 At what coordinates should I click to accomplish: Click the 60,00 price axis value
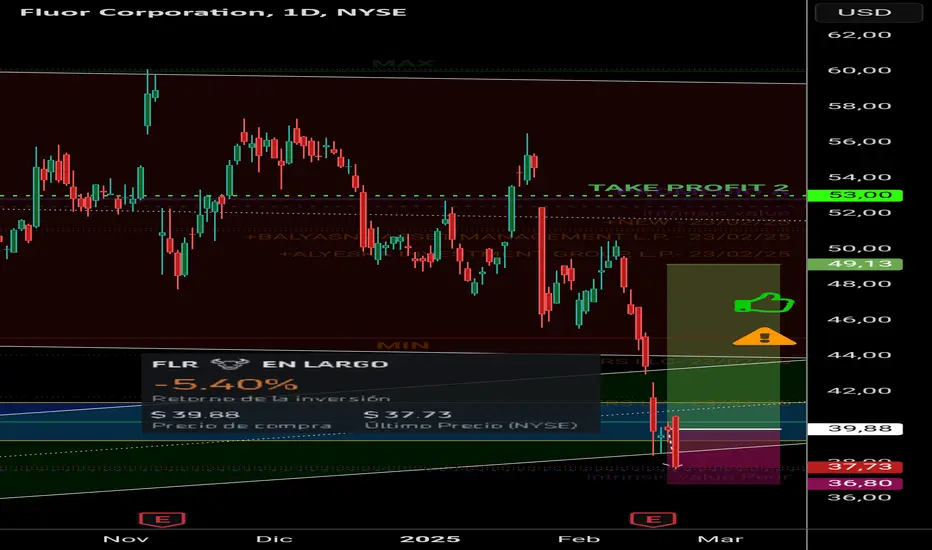coord(859,70)
